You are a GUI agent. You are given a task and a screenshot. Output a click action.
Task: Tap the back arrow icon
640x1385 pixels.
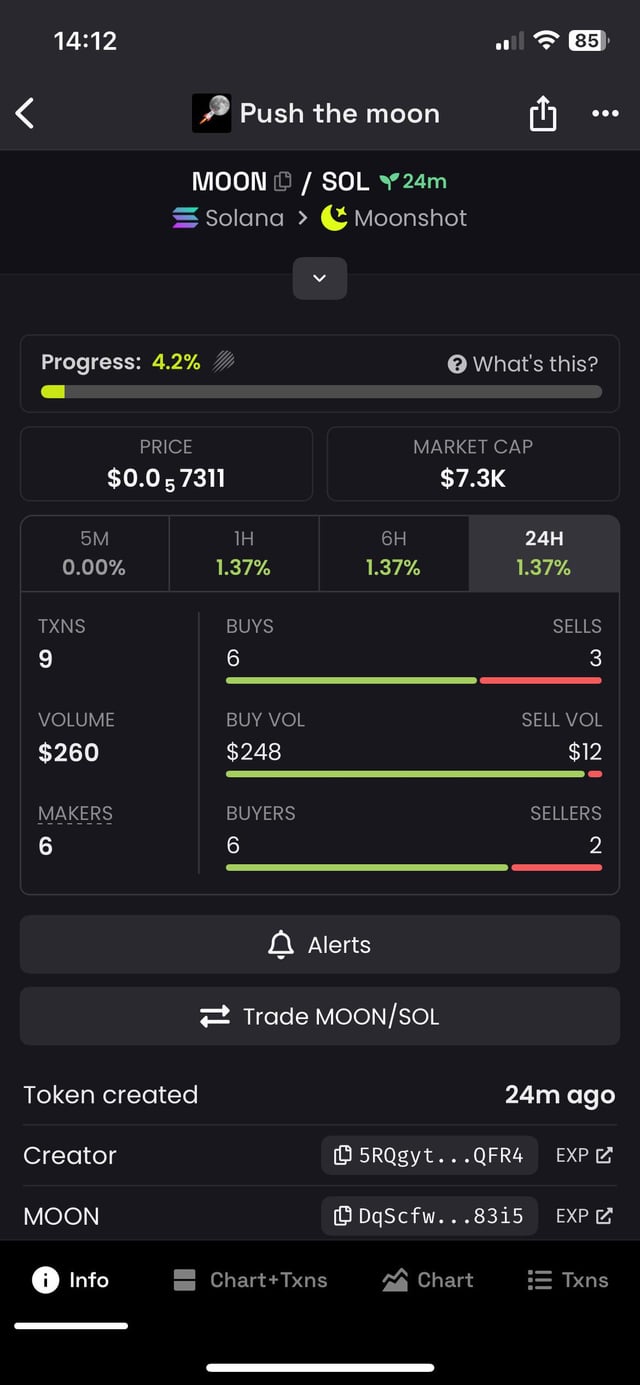(x=26, y=113)
